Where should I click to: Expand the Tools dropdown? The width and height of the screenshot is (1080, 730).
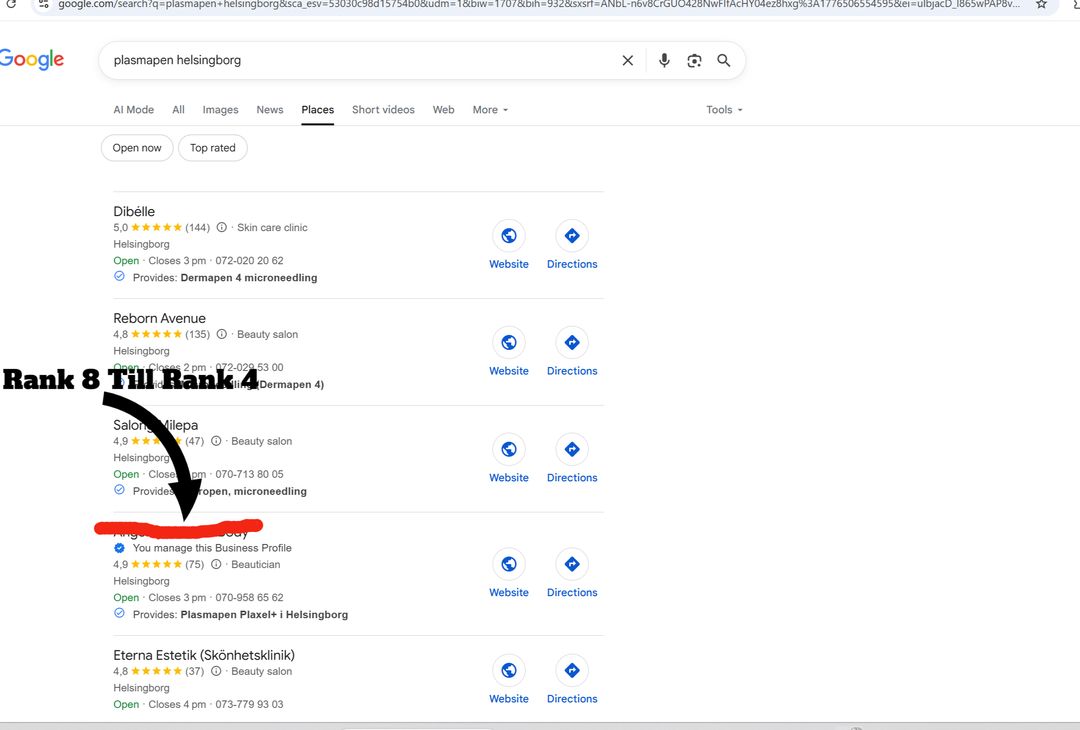(725, 110)
